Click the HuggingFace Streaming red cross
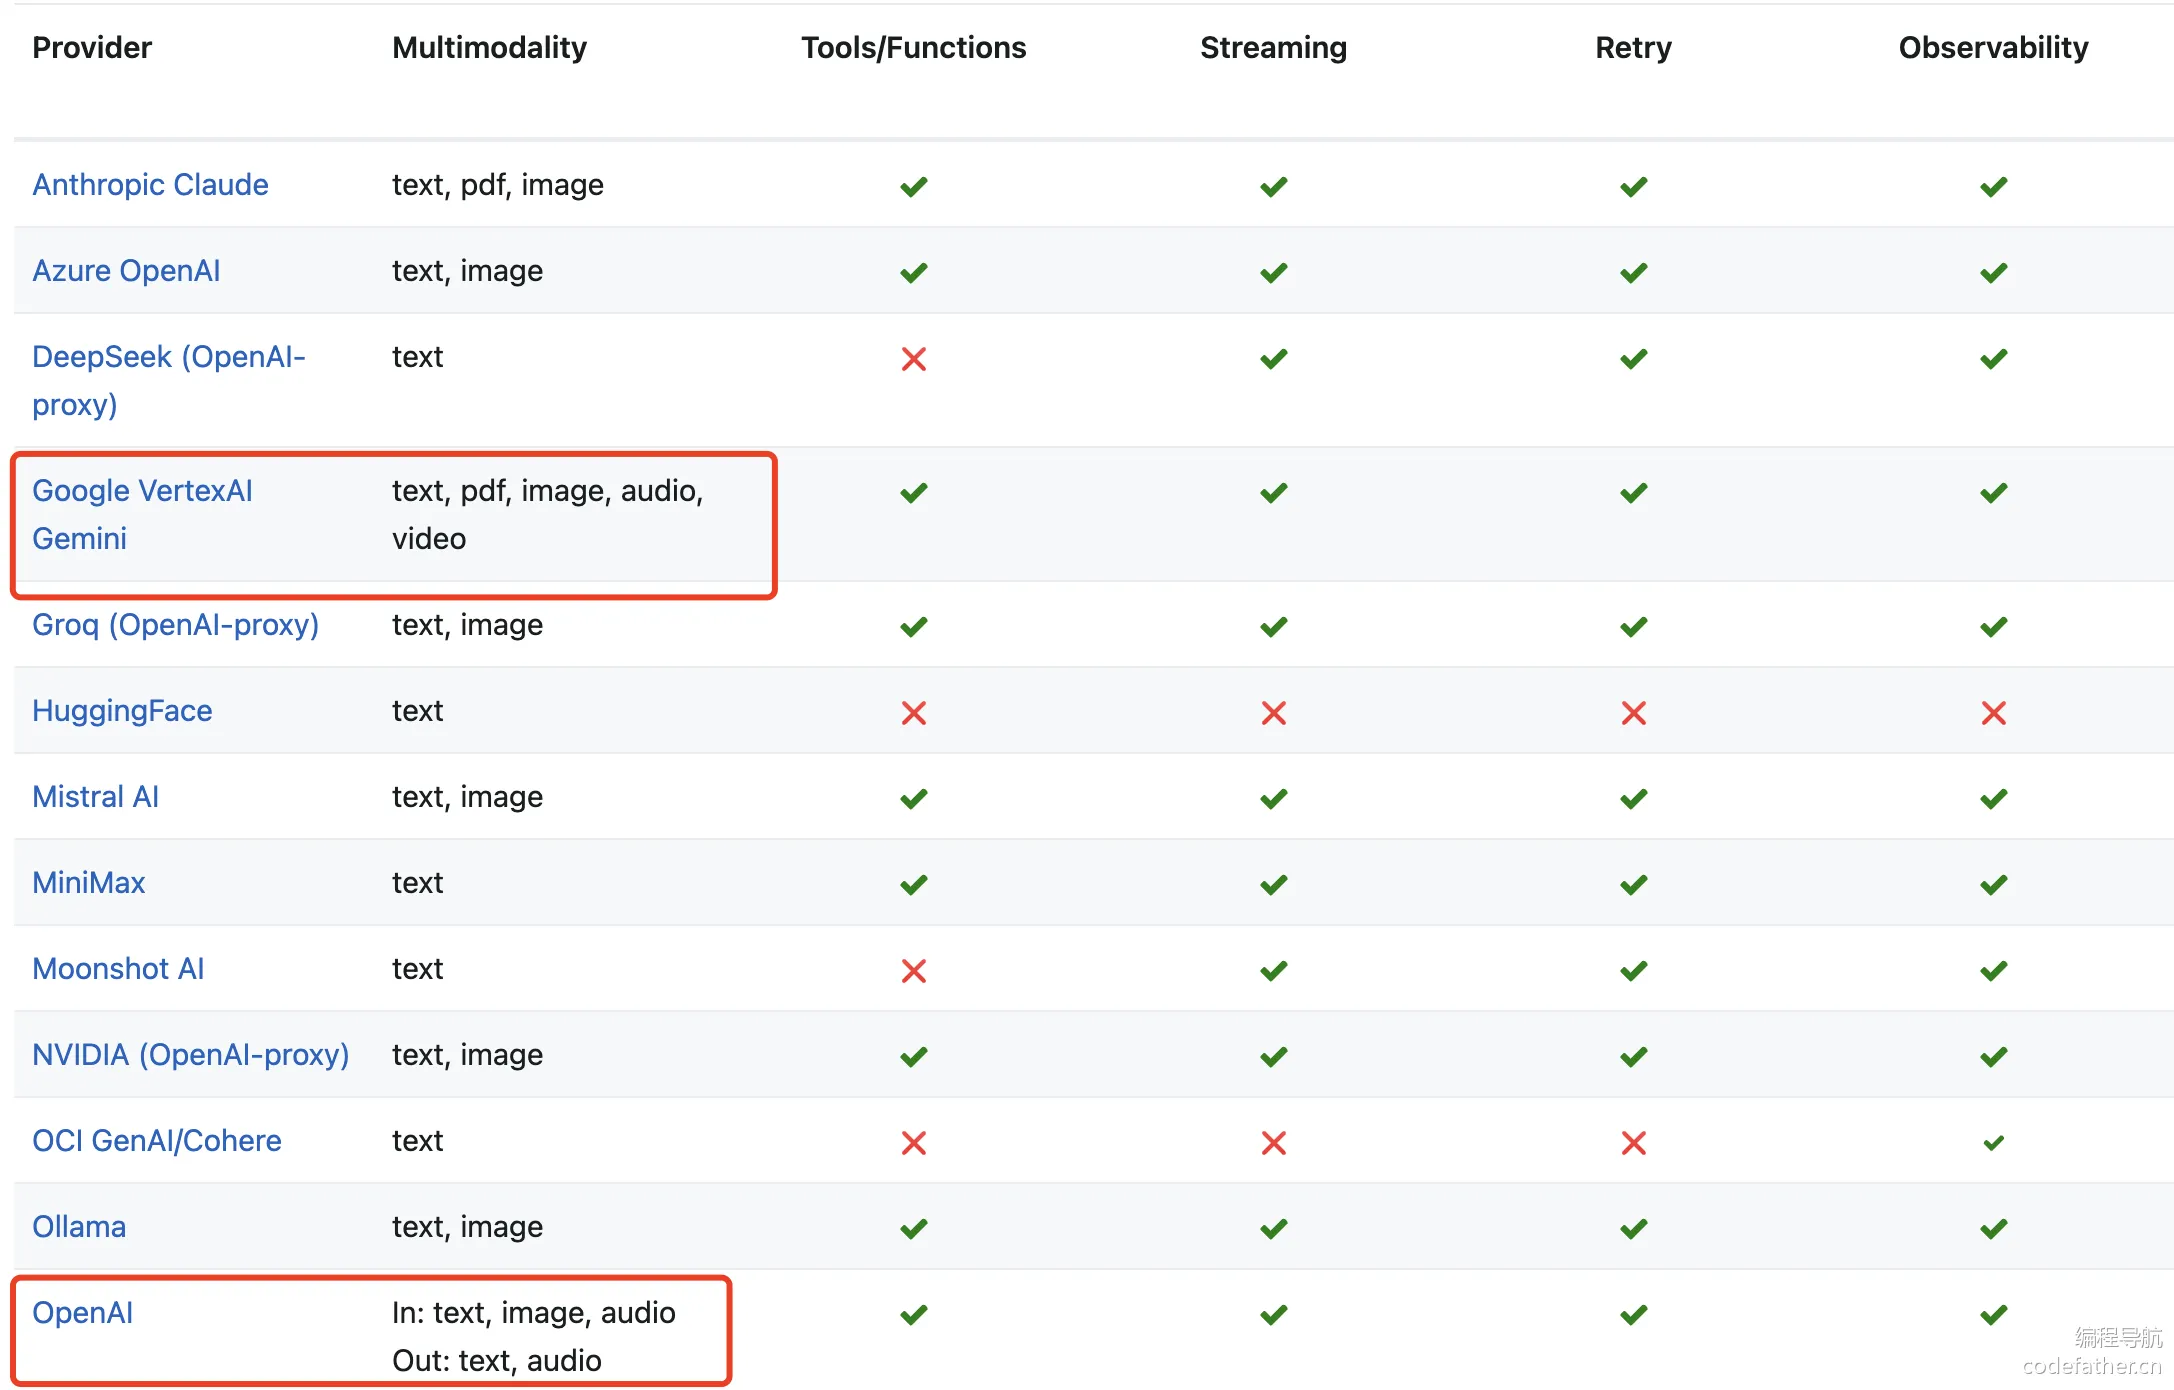The height and width of the screenshot is (1390, 2174). pos(1274,713)
